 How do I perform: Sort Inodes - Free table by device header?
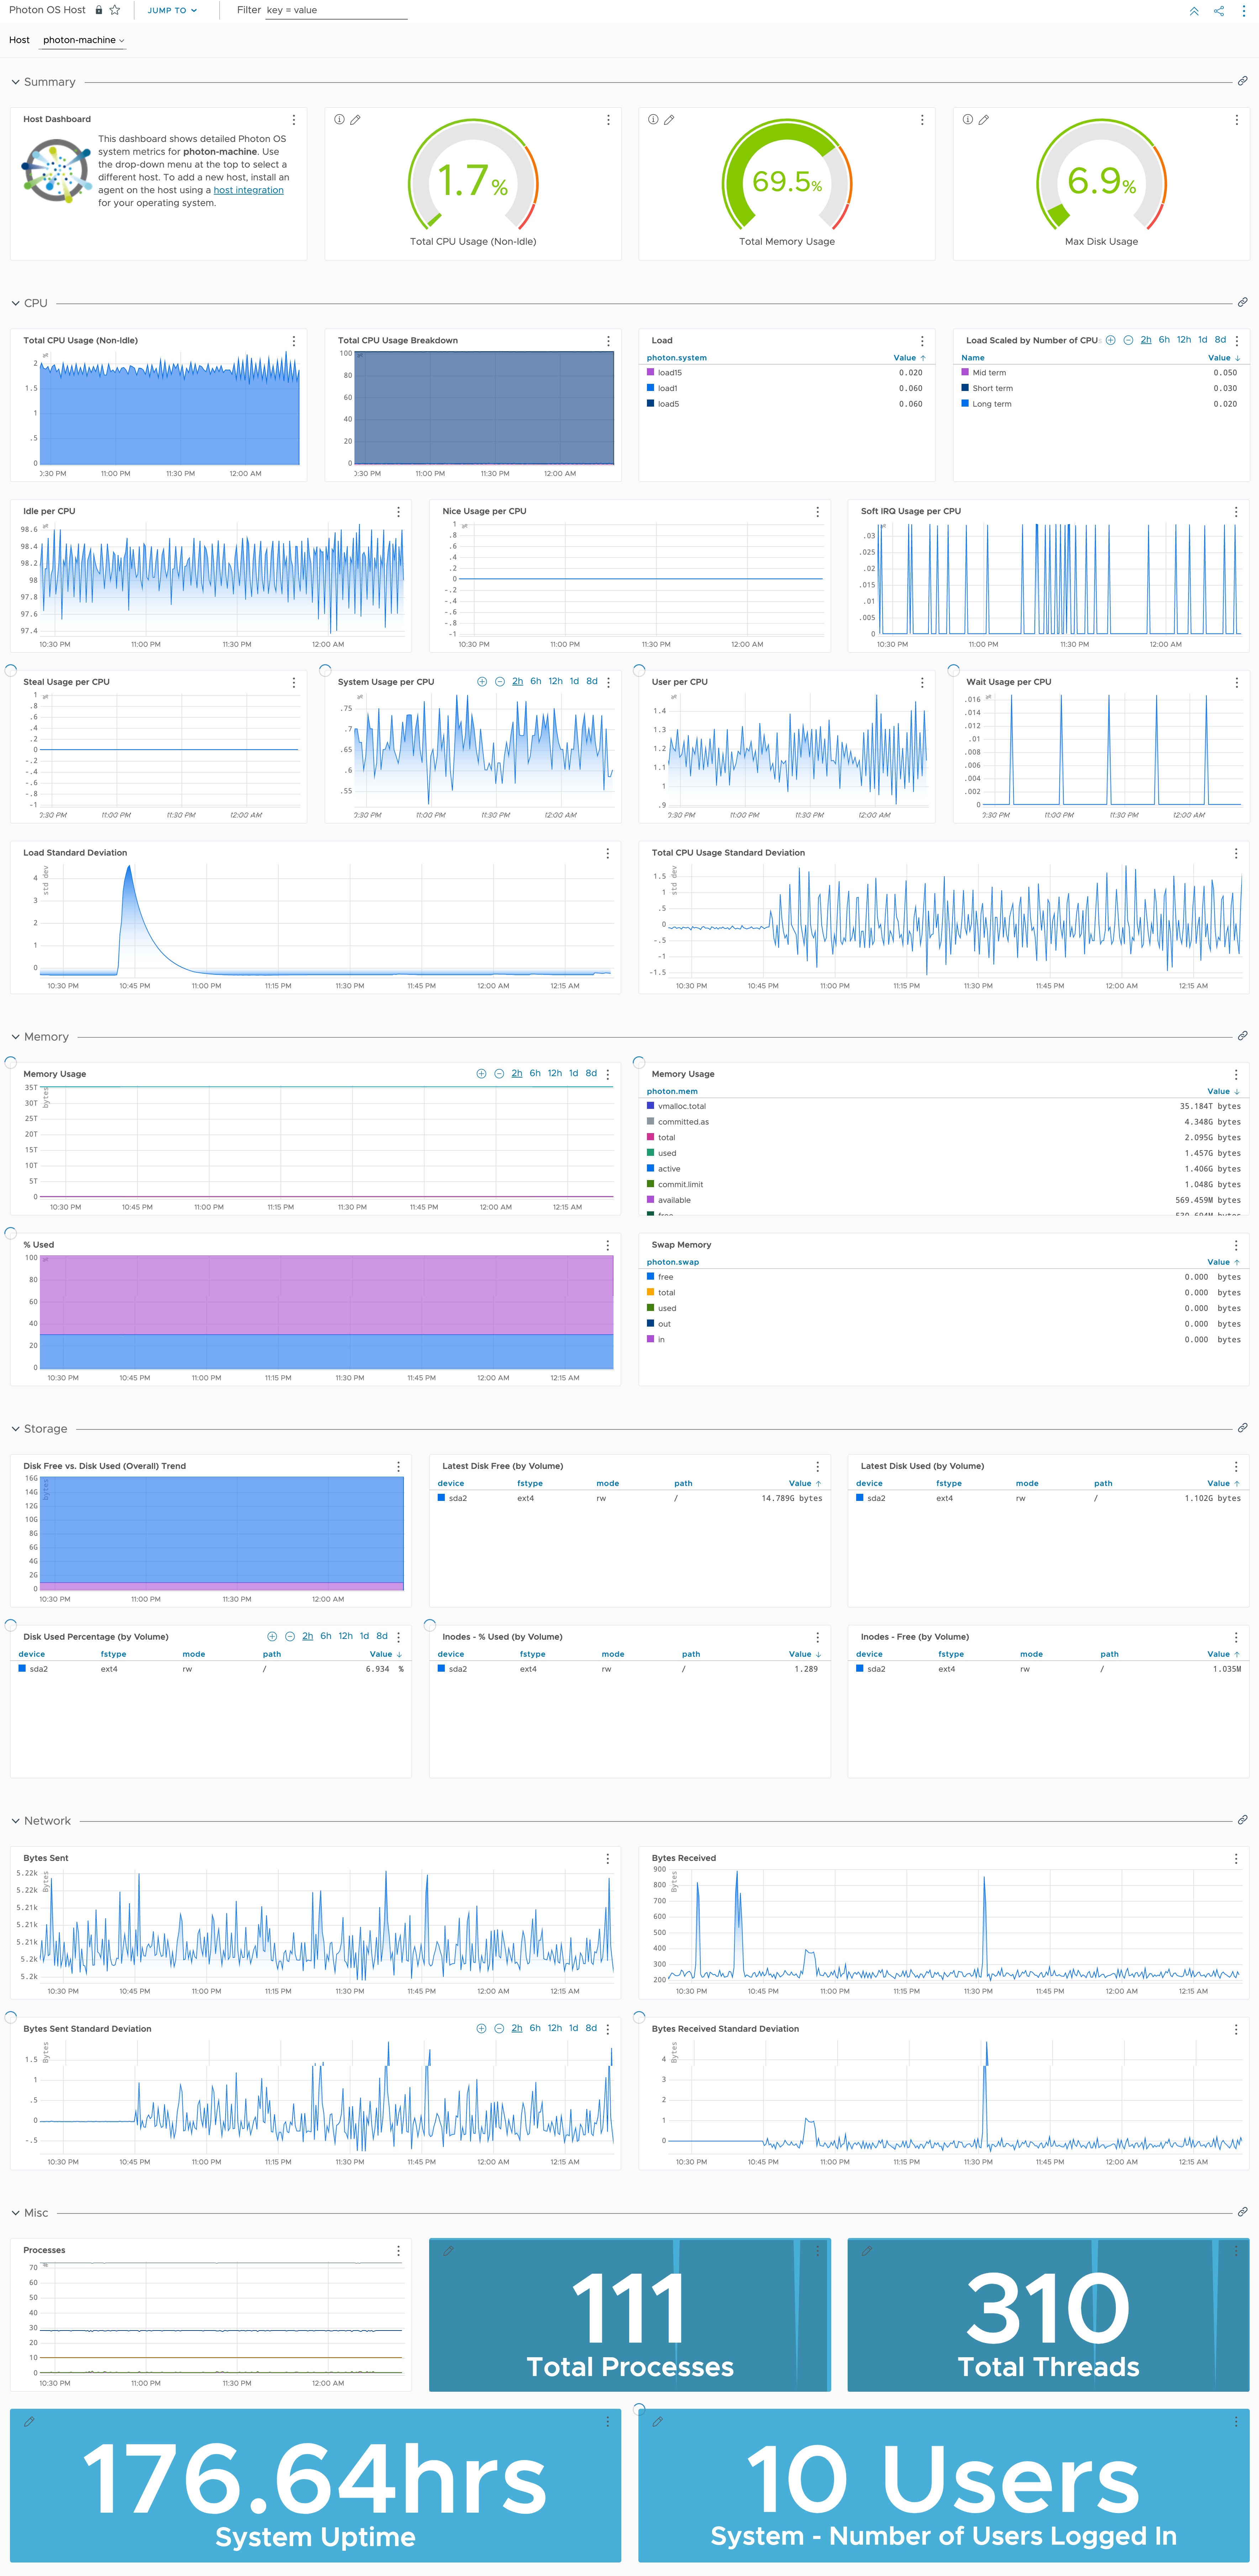(869, 1654)
